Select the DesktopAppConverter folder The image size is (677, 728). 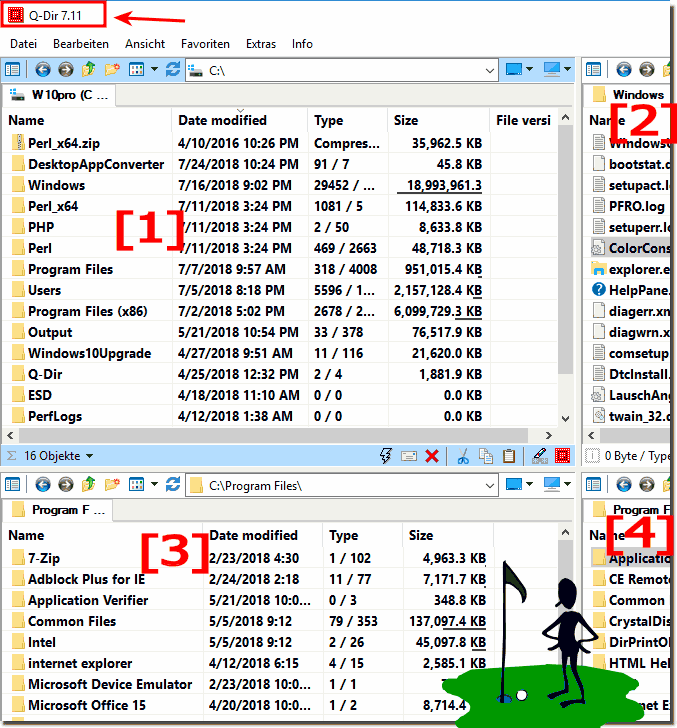(96, 164)
